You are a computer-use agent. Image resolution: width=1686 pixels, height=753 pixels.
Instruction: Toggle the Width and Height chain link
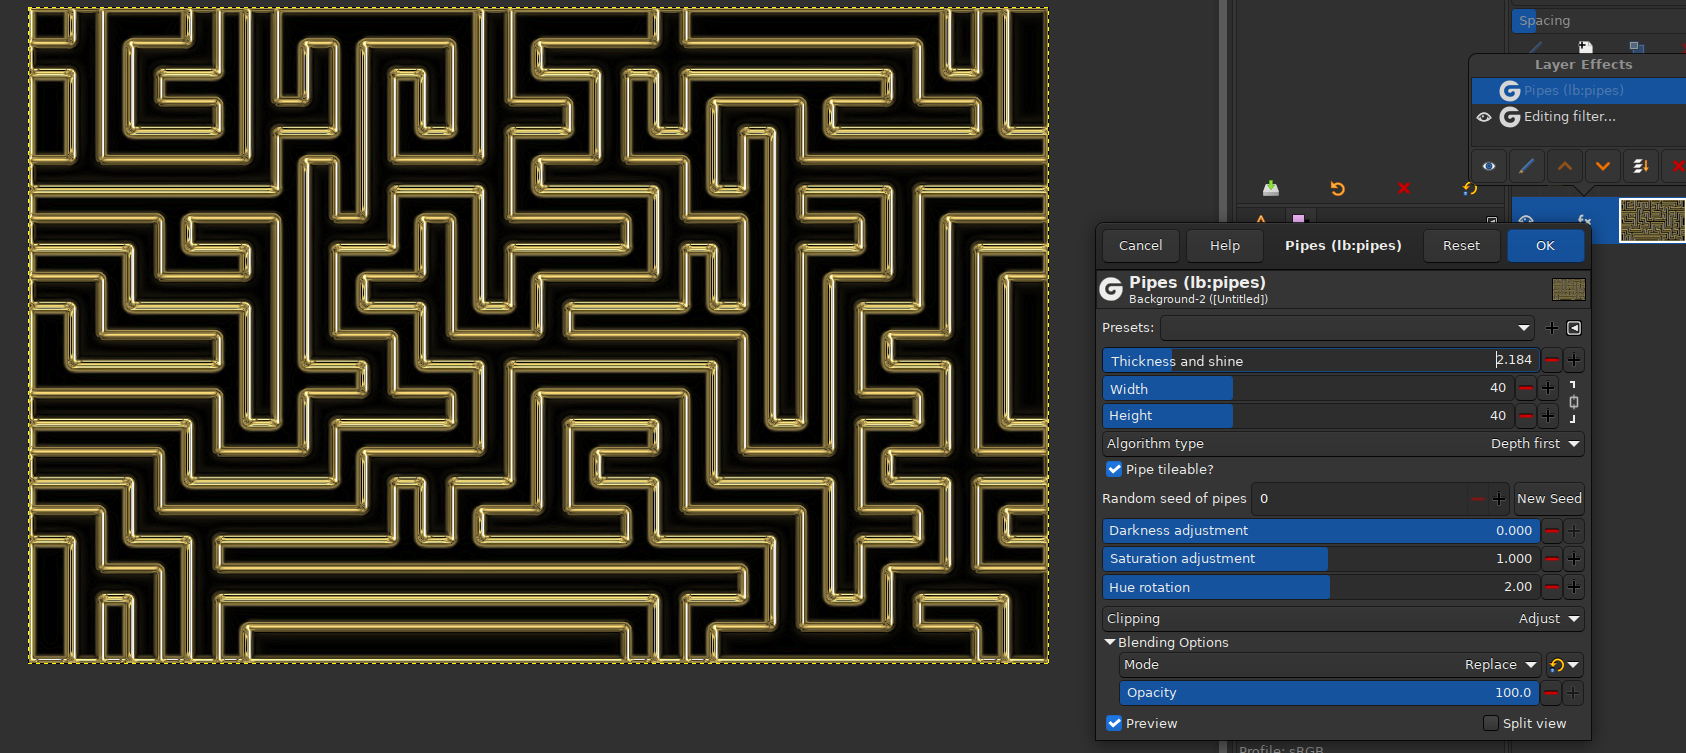click(1574, 402)
